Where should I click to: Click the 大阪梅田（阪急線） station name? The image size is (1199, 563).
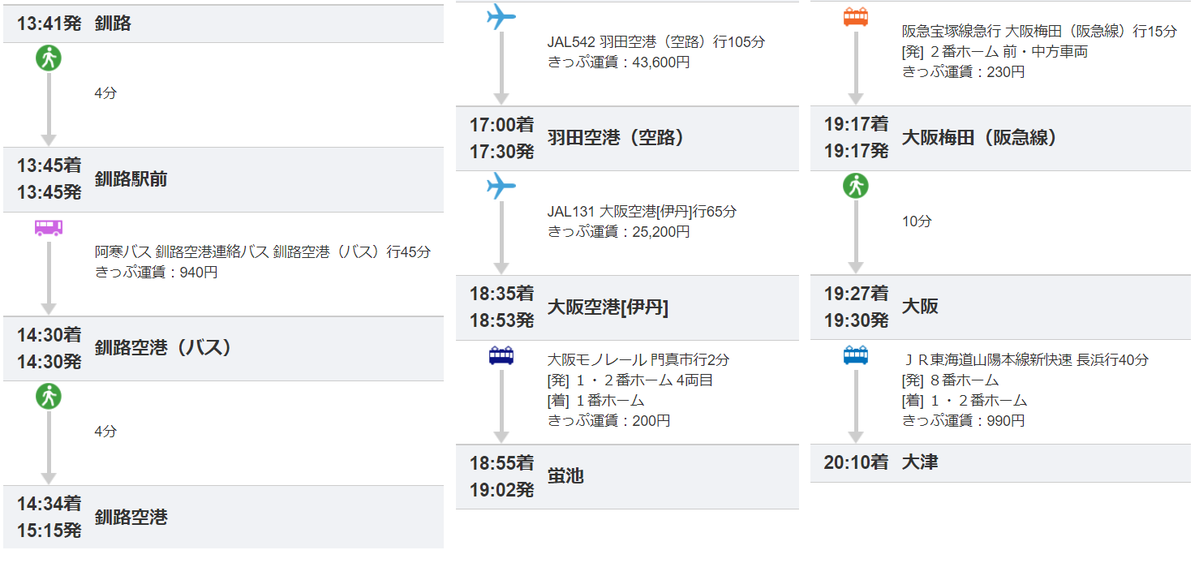[x=980, y=138]
